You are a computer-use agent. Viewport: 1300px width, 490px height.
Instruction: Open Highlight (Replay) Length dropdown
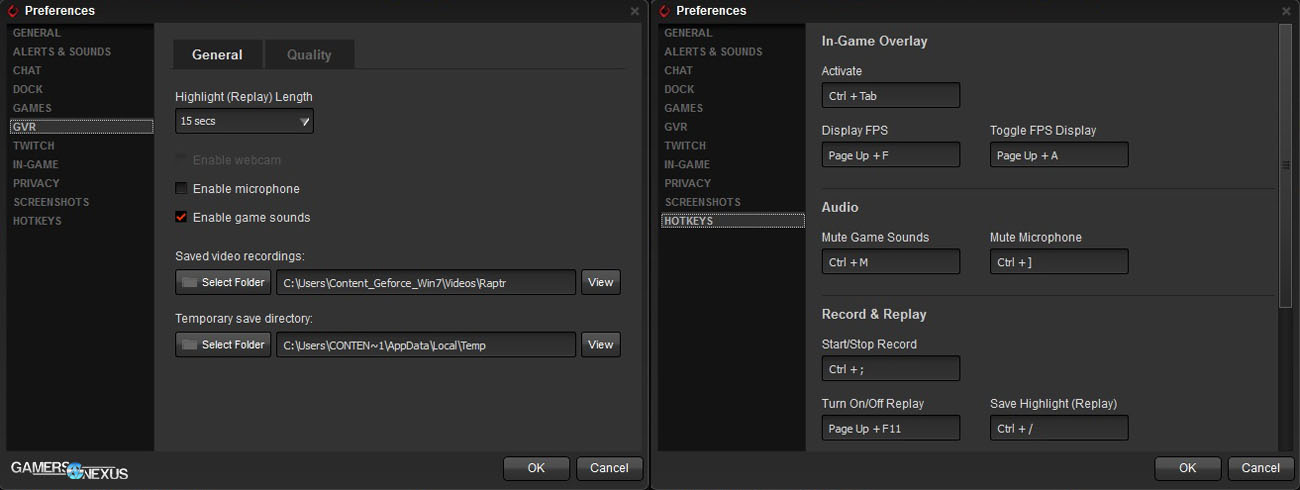coord(244,121)
